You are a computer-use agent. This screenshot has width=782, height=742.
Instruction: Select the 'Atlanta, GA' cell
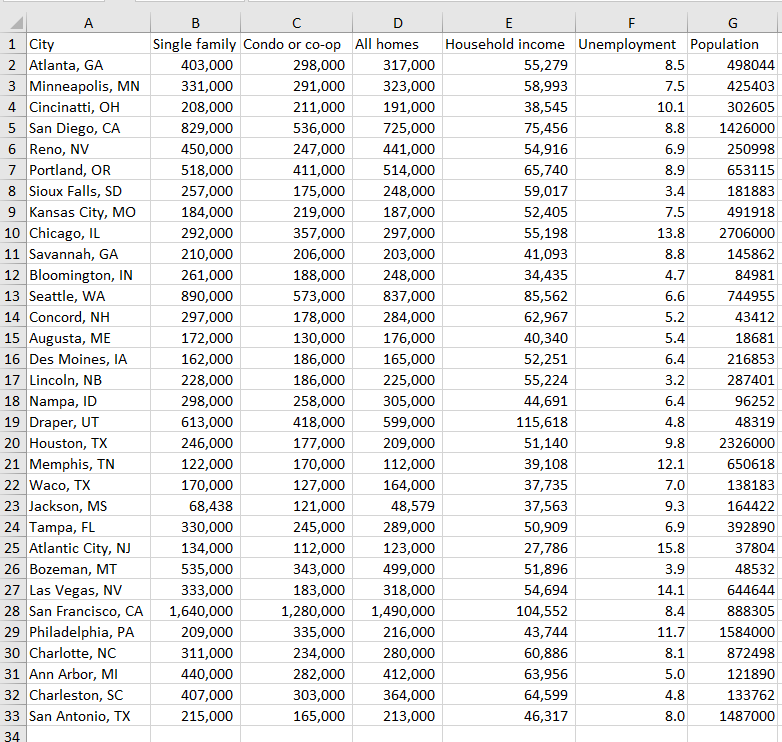point(88,65)
